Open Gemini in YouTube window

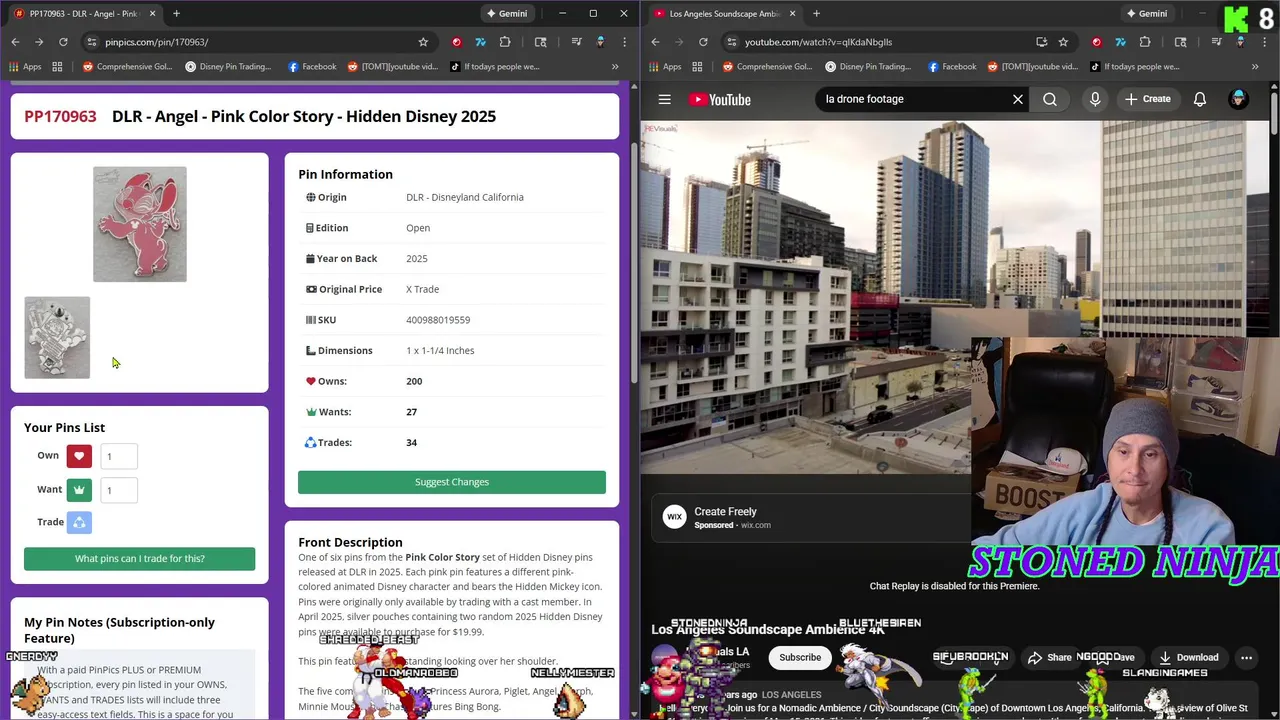click(1146, 14)
